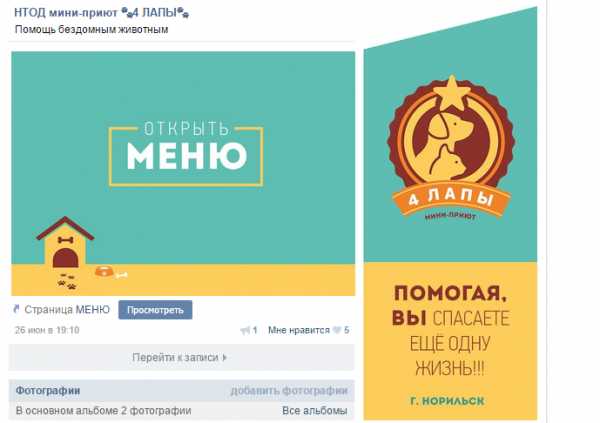Viewport: 600px width, 423px height.
Task: Click the Страница МЕНЮ link
Action: pyautogui.click(x=67, y=309)
